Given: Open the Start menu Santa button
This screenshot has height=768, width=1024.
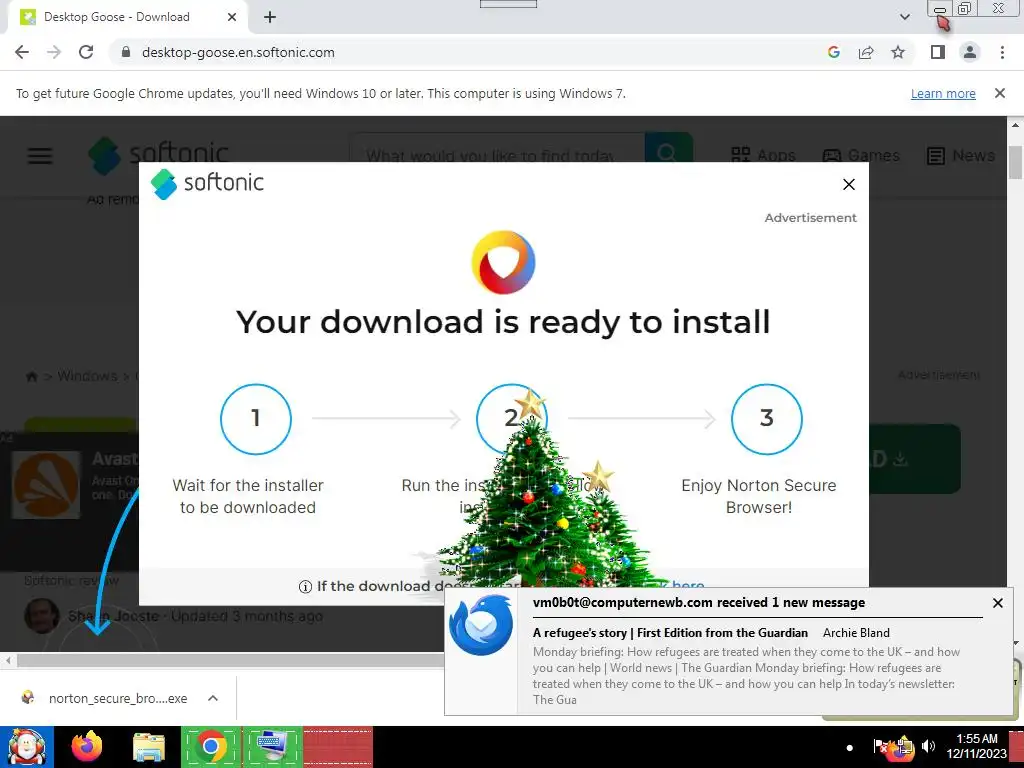Looking at the screenshot, I should (x=27, y=747).
